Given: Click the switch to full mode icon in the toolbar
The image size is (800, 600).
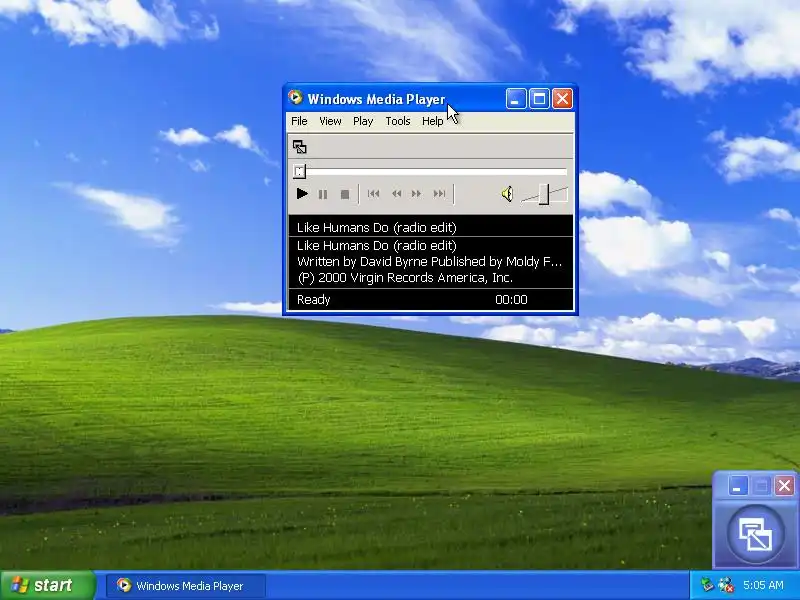Looking at the screenshot, I should [299, 147].
